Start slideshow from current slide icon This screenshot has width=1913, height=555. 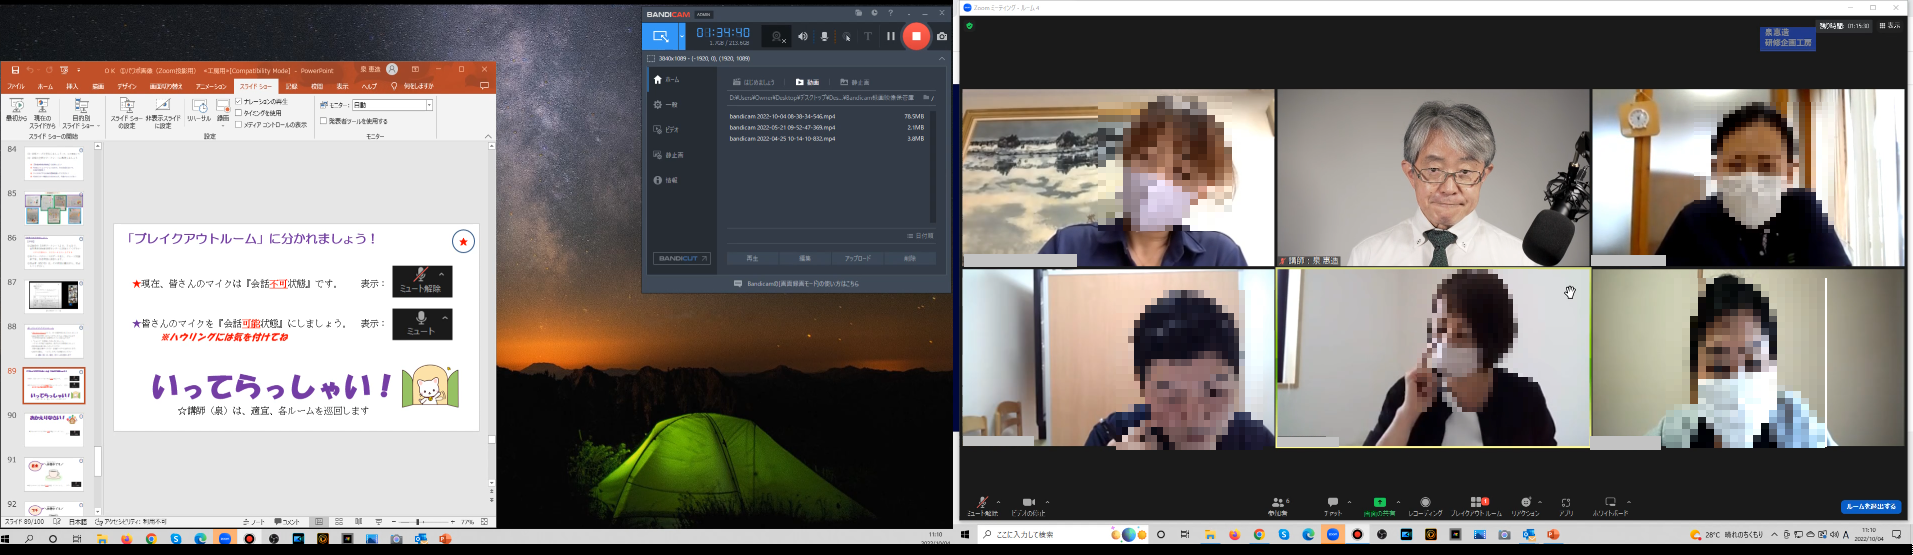(x=43, y=113)
